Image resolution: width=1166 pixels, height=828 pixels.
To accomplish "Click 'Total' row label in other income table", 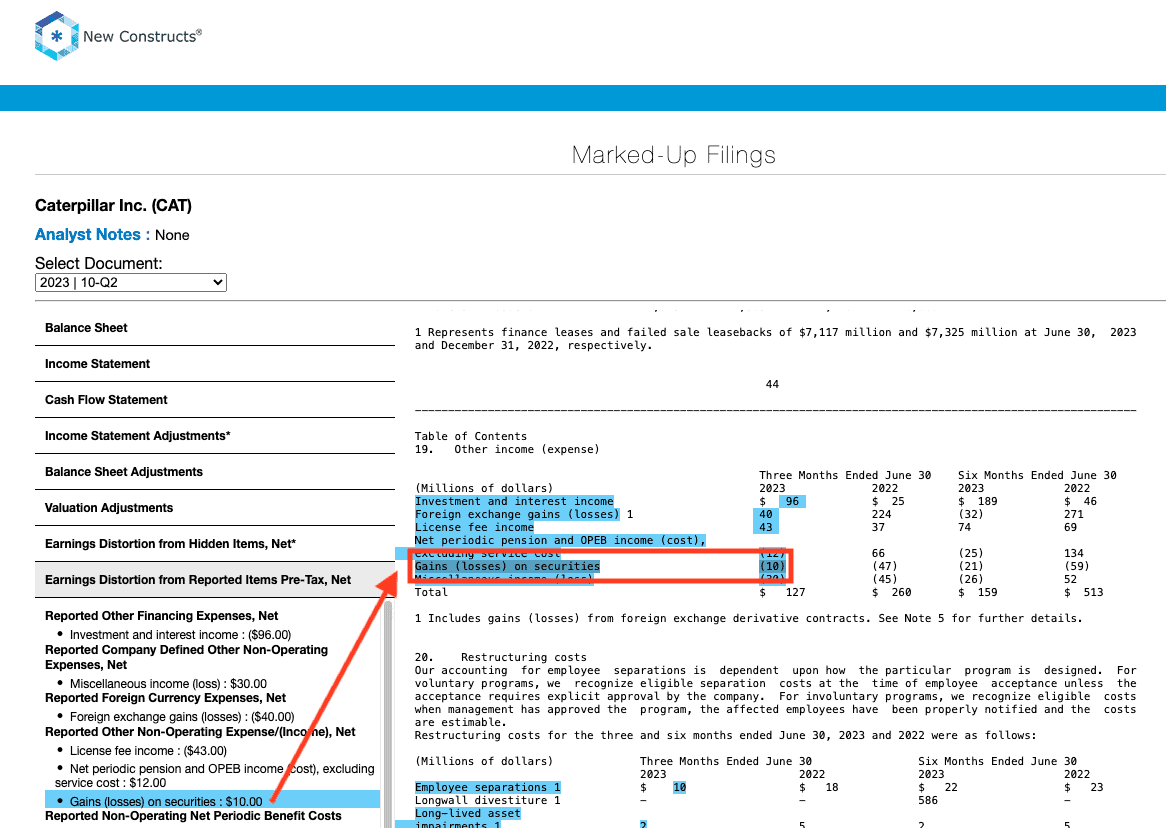I will point(431,592).
